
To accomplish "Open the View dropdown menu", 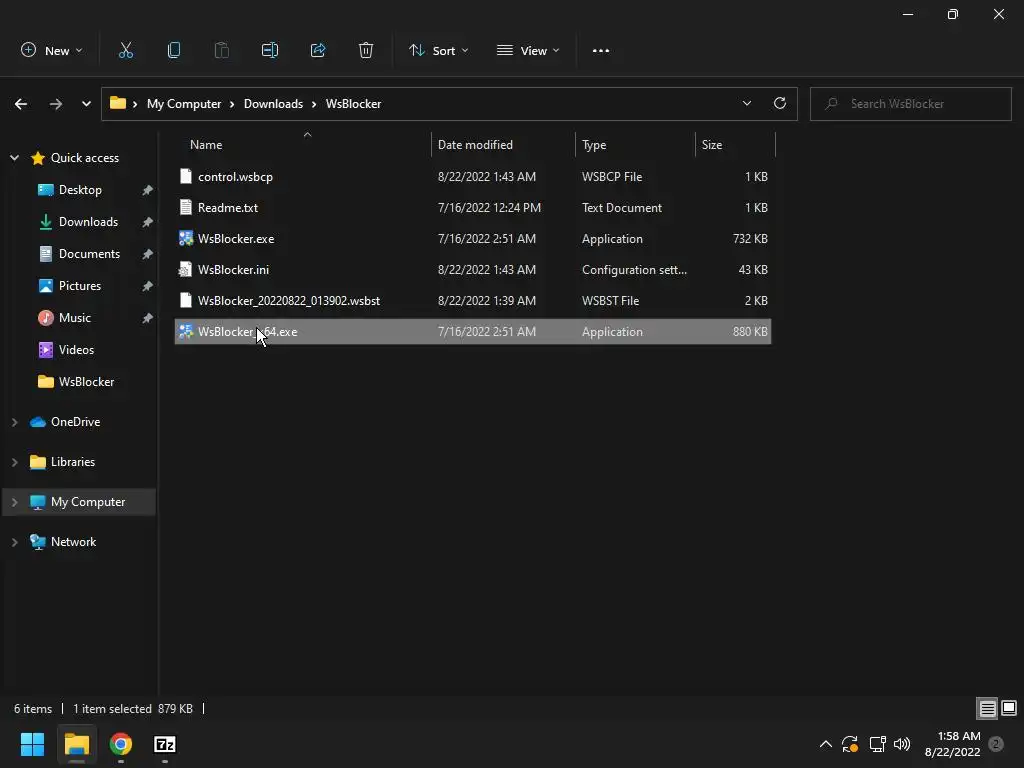I will [528, 50].
